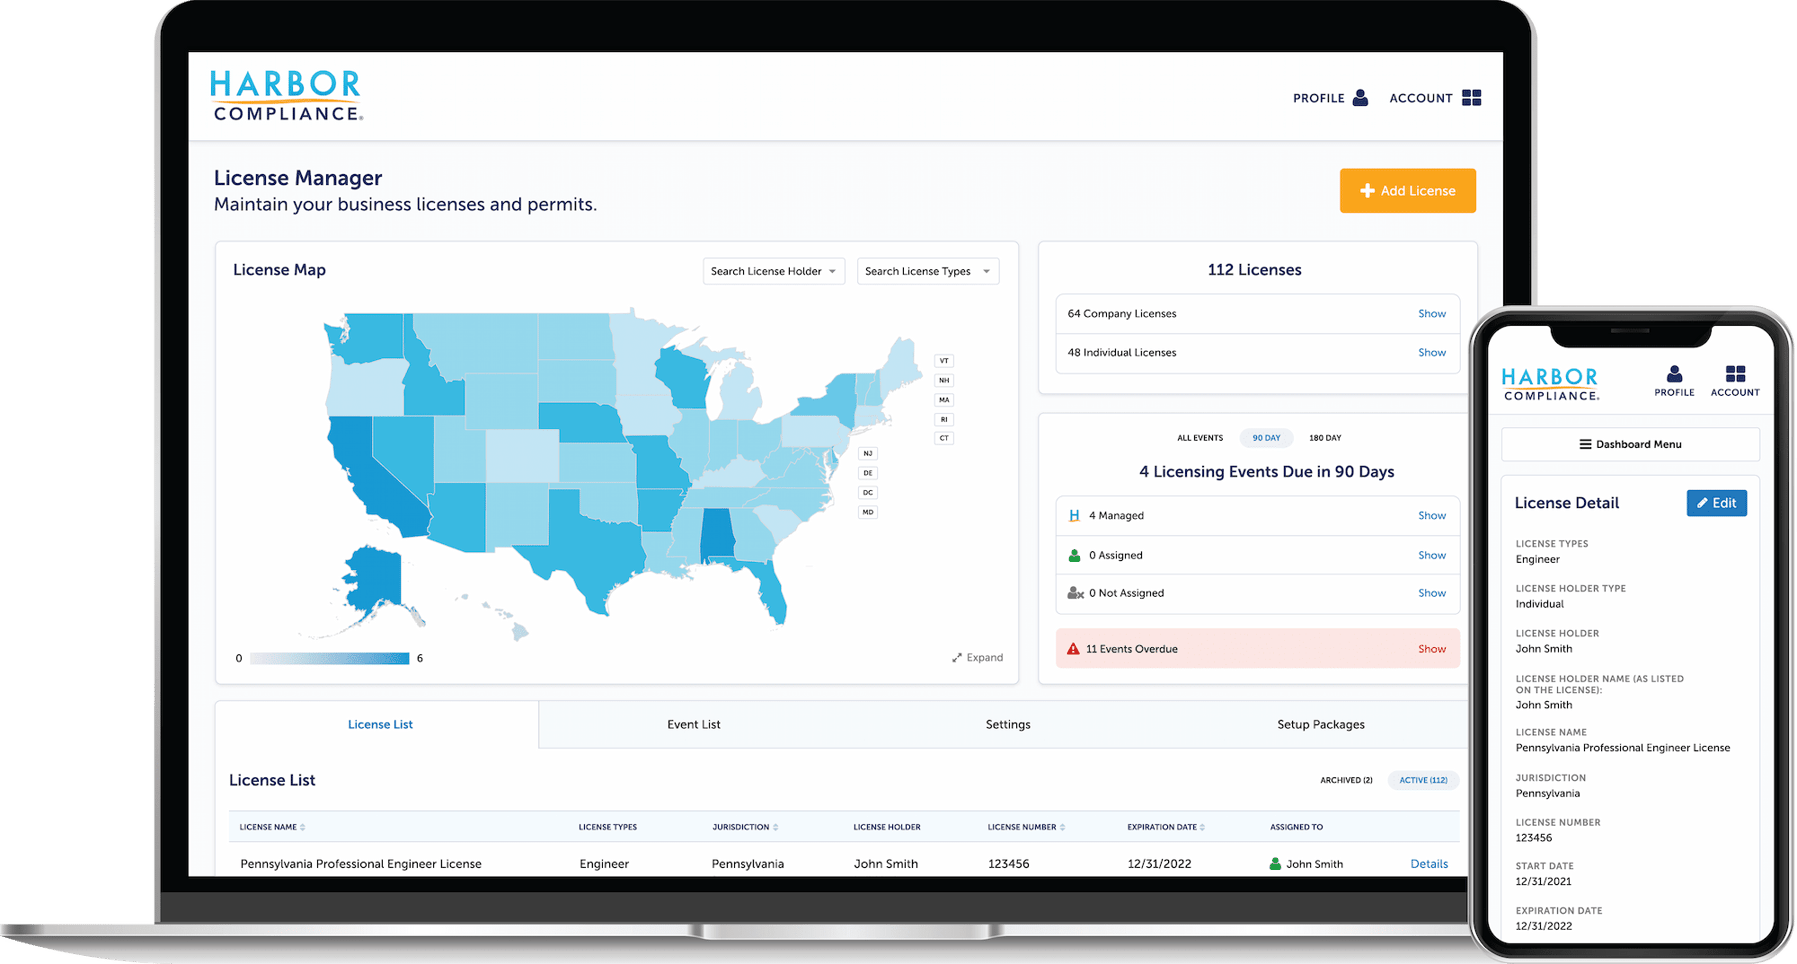Viewport: 1797px width, 964px height.
Task: Open the Setup Packages tab
Action: click(x=1320, y=723)
